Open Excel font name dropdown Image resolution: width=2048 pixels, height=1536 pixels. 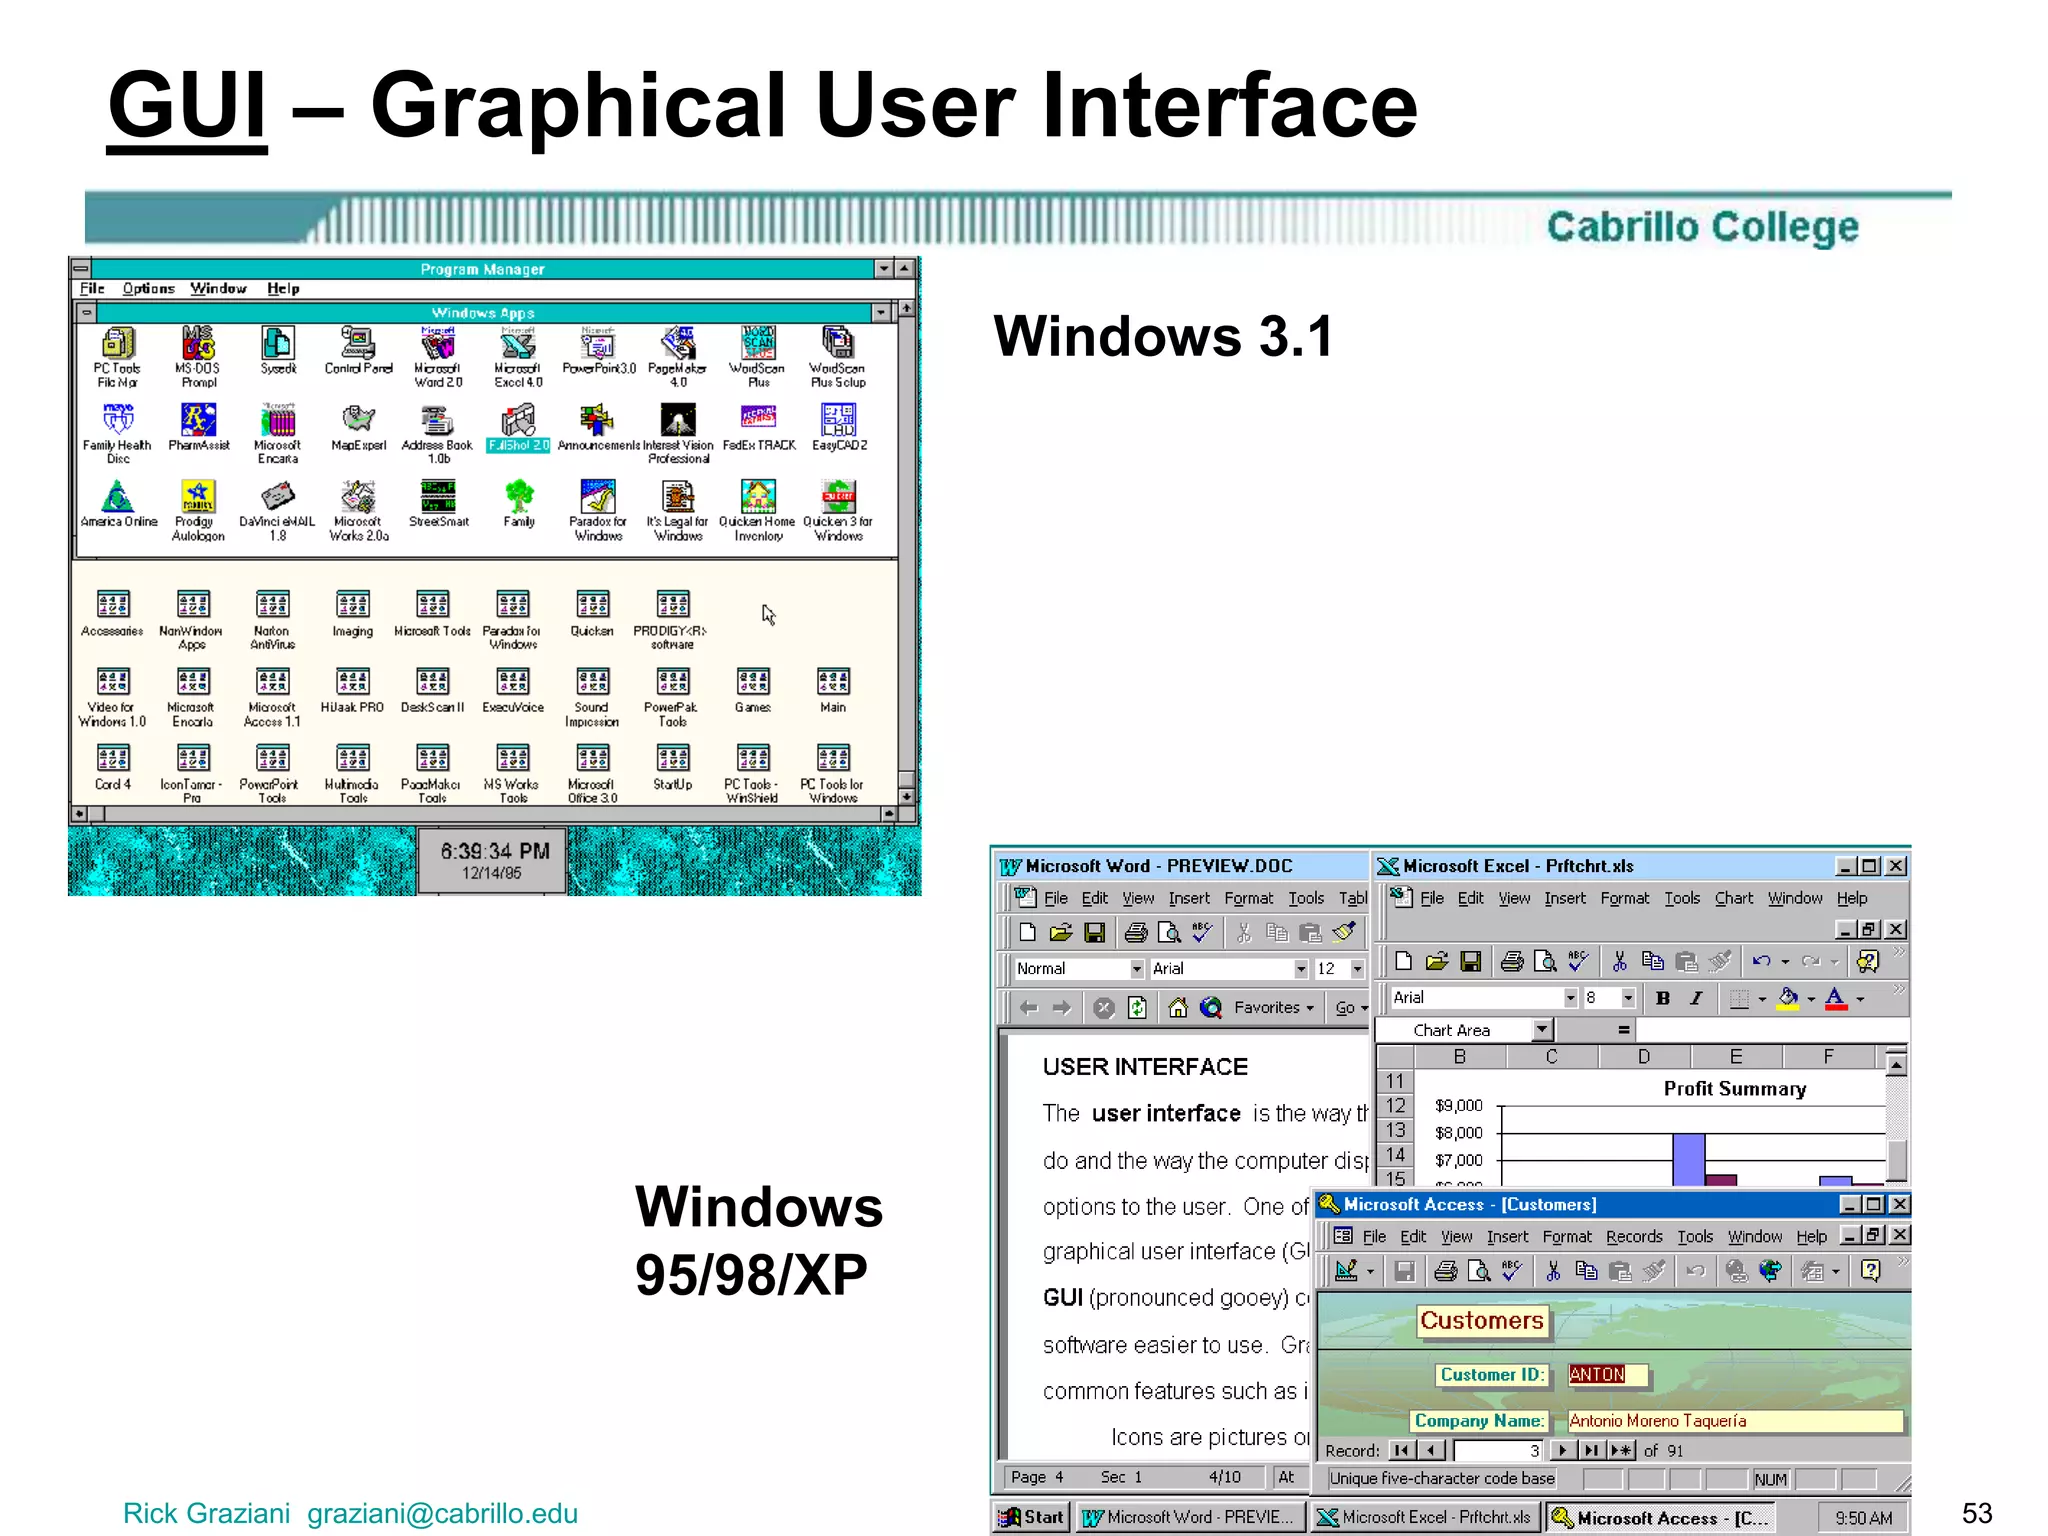point(1571,998)
